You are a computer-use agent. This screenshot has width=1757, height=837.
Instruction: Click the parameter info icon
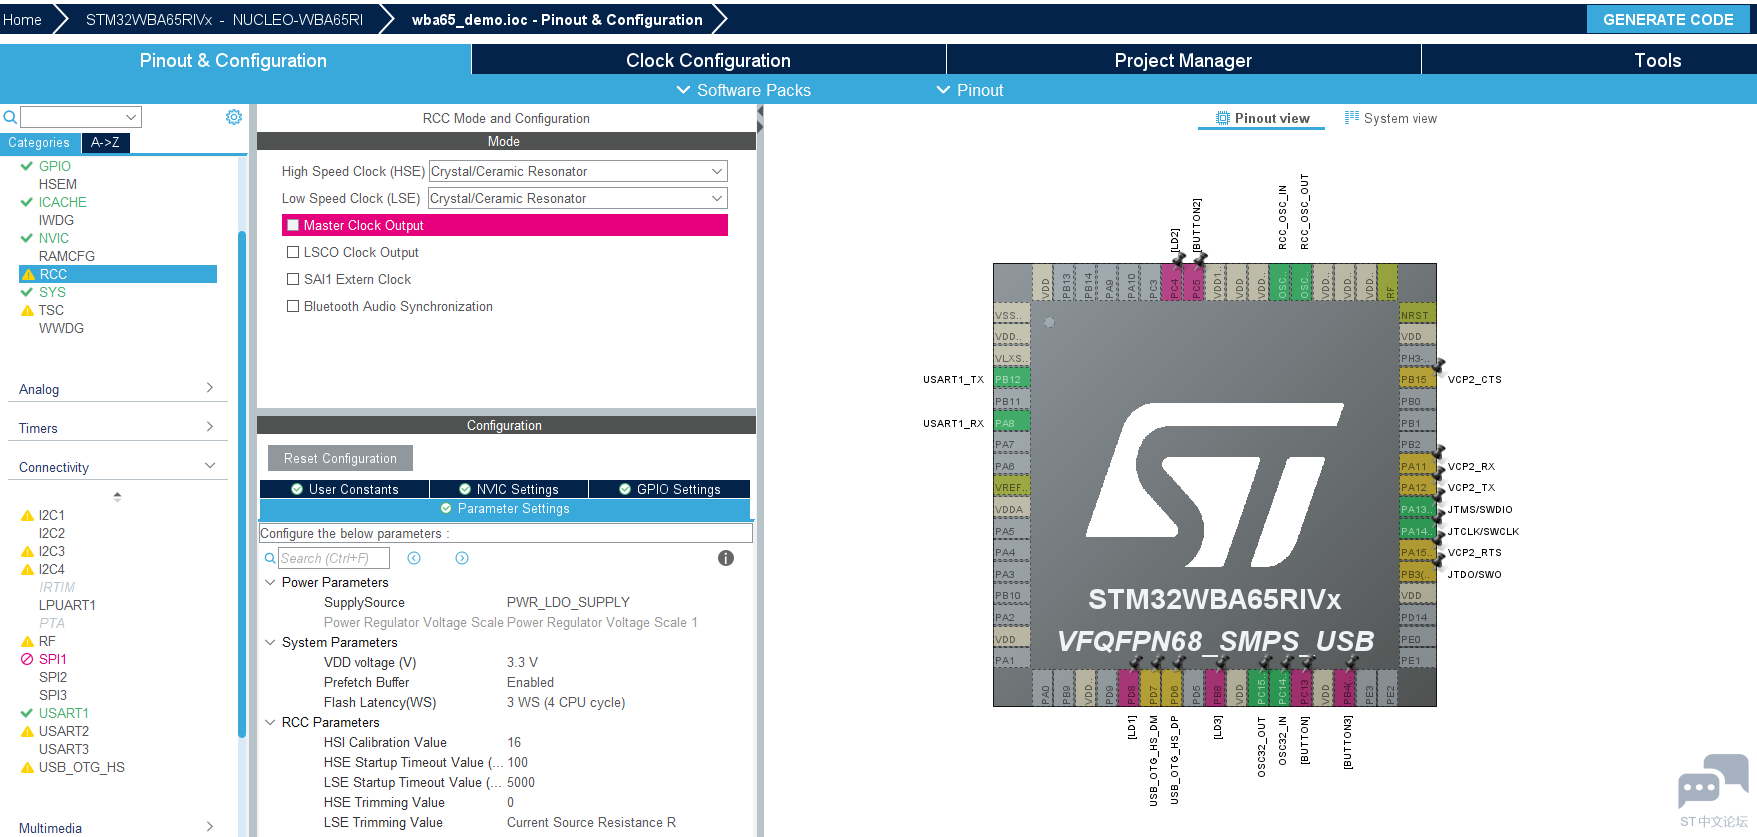(726, 558)
